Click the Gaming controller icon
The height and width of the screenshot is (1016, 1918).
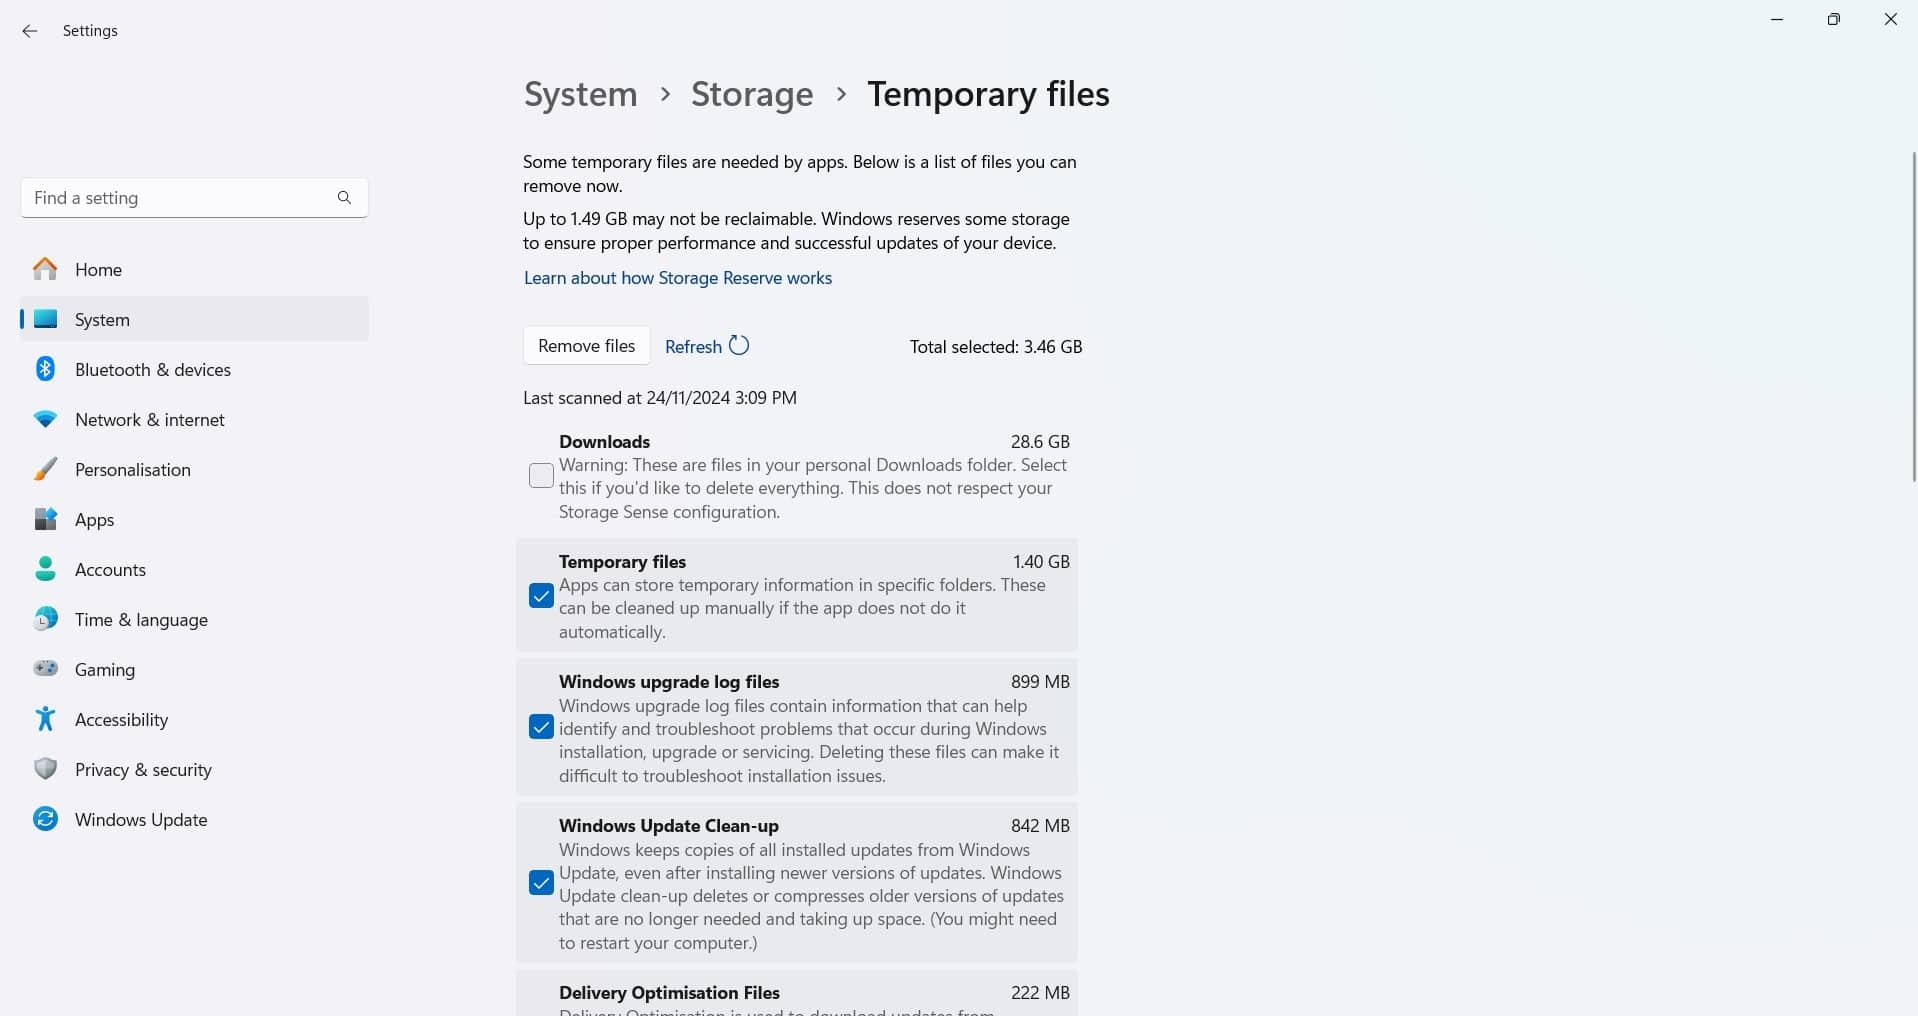click(x=45, y=669)
